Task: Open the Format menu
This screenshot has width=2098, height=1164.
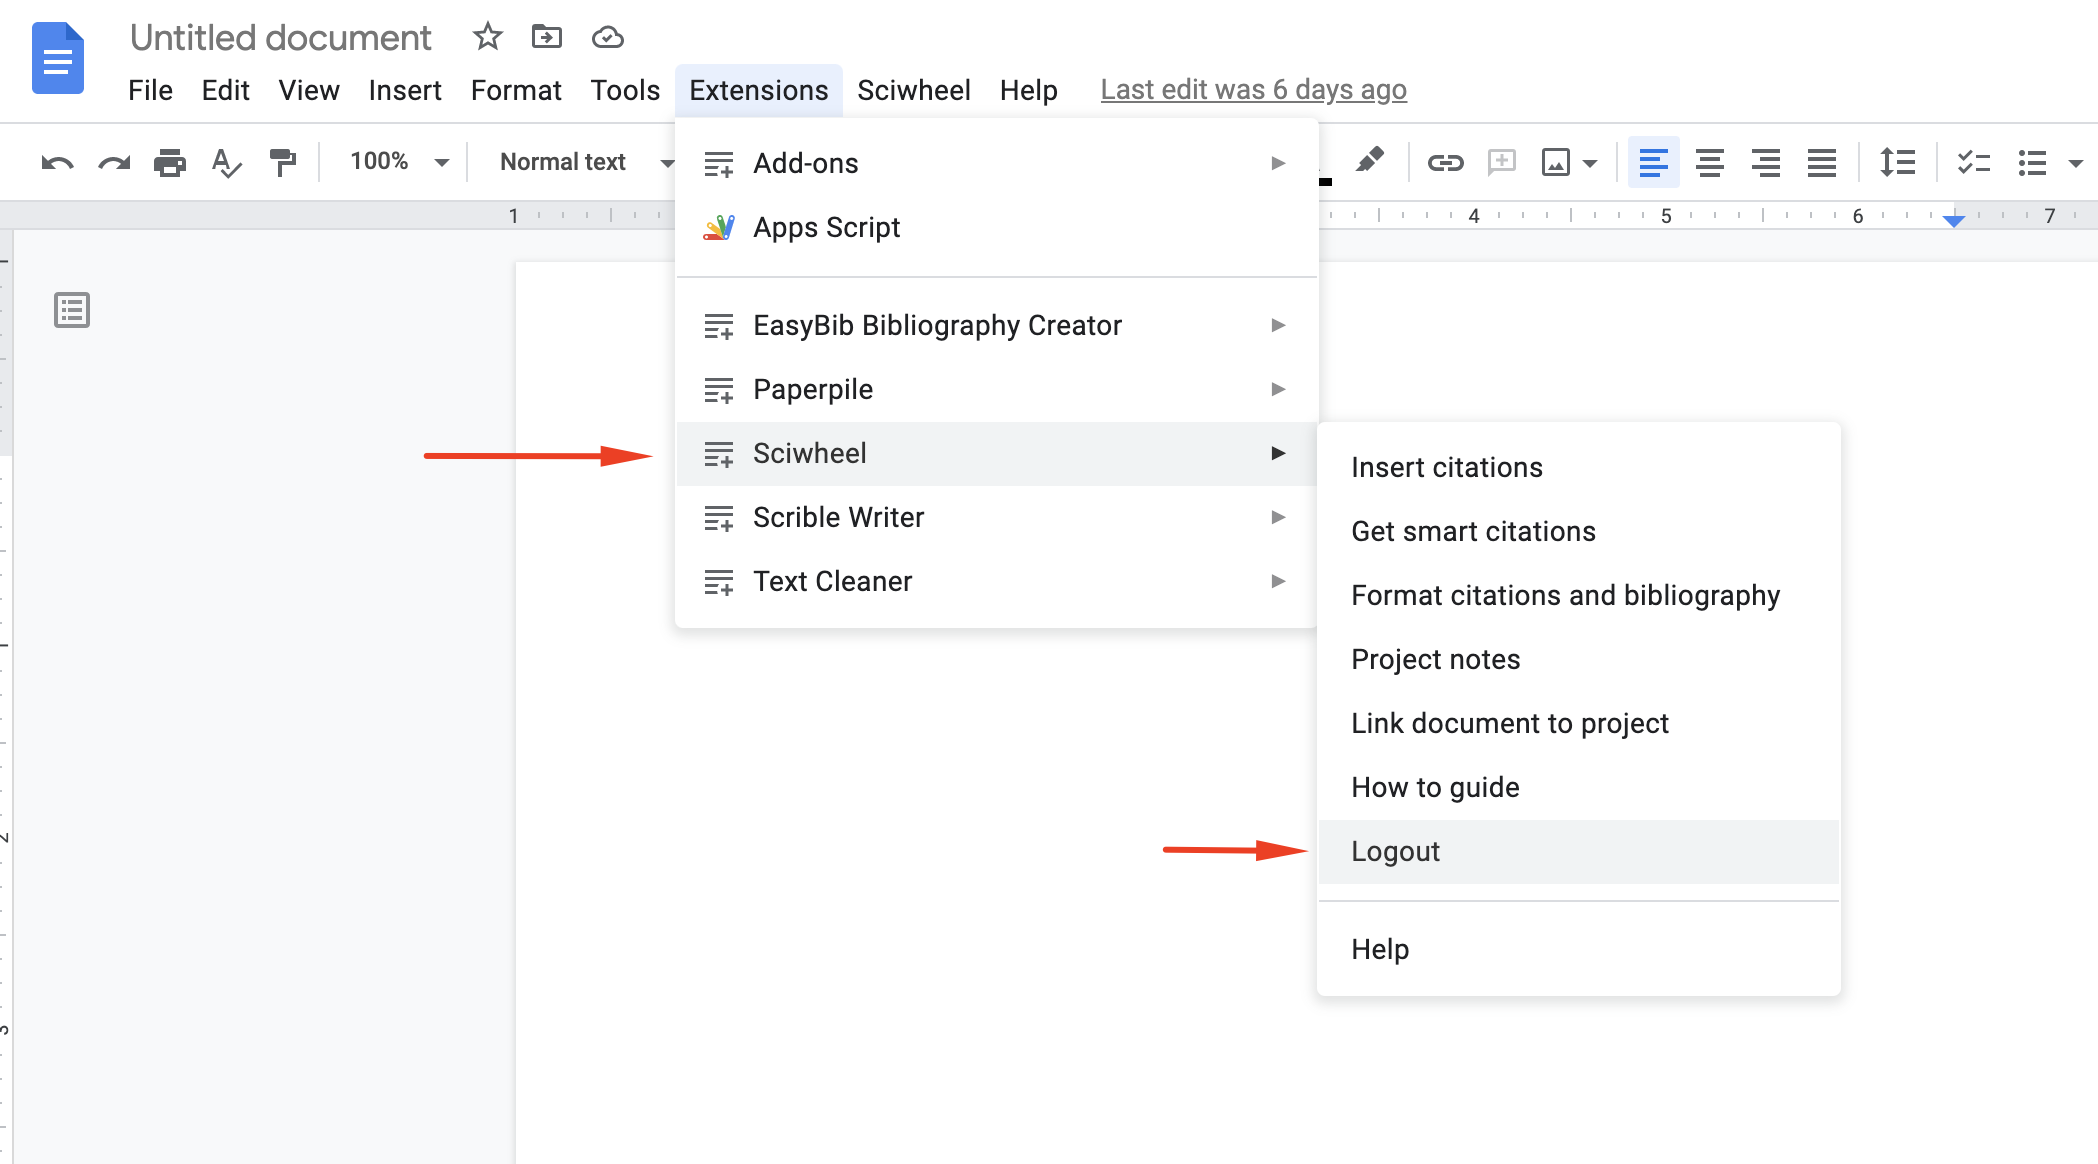Action: pyautogui.click(x=516, y=90)
